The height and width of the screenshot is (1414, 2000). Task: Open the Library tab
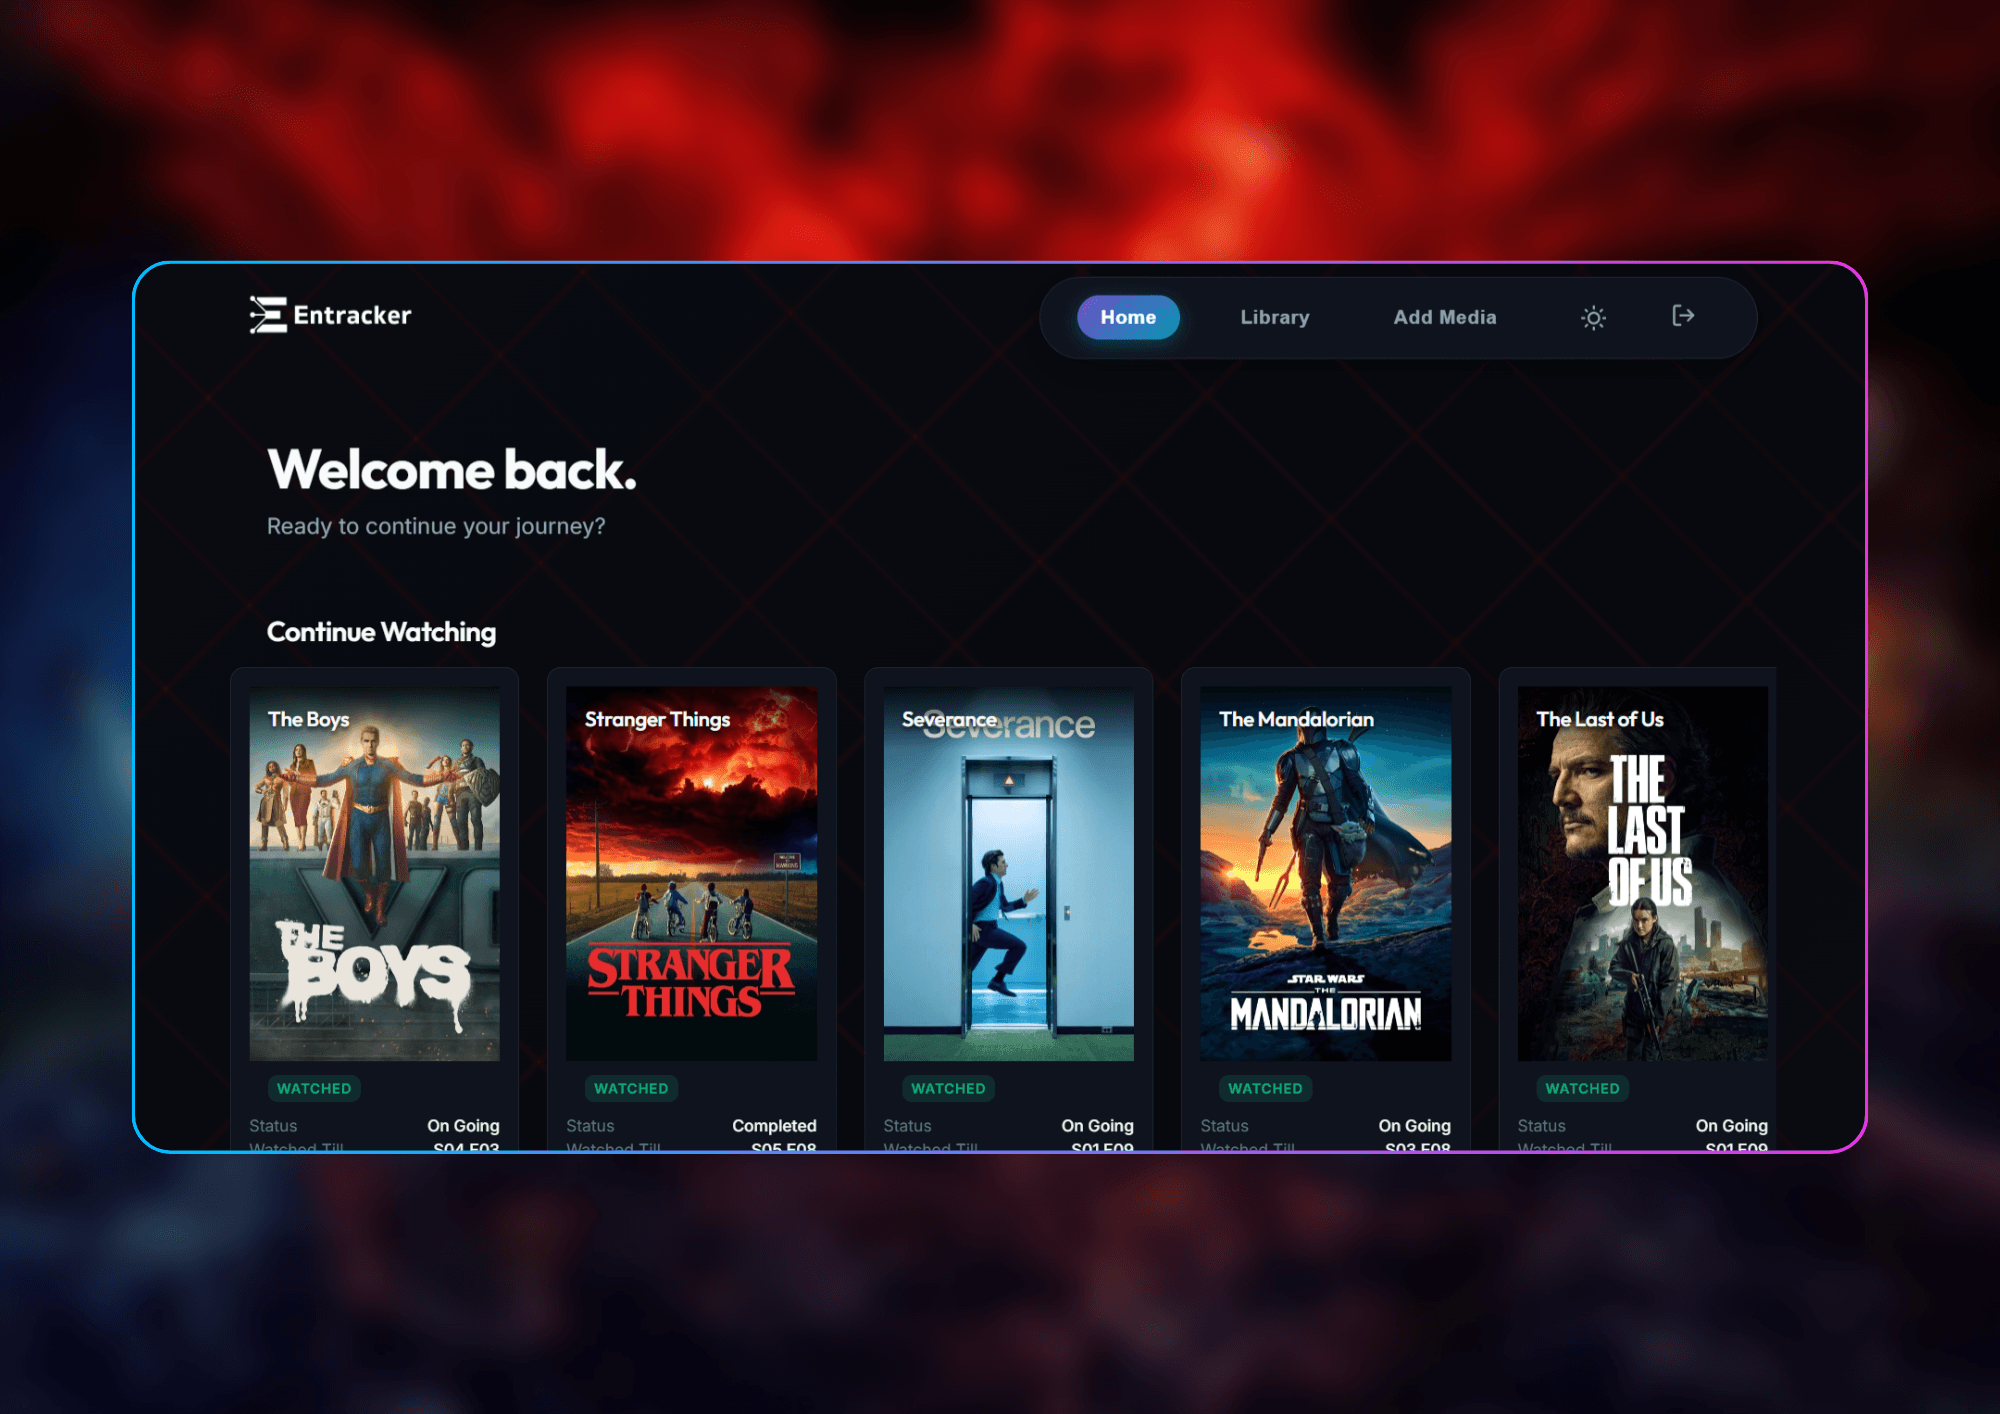click(1274, 317)
